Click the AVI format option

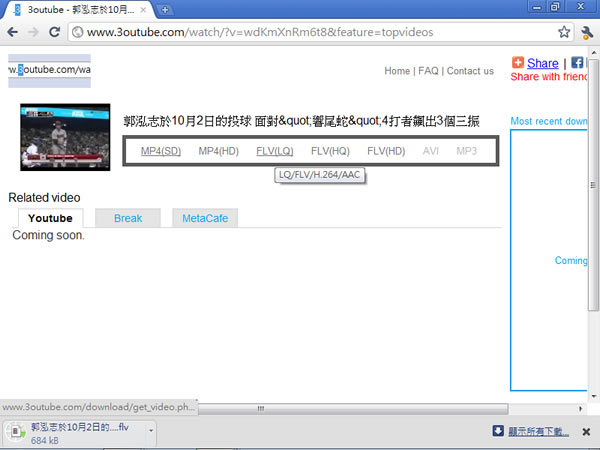430,151
